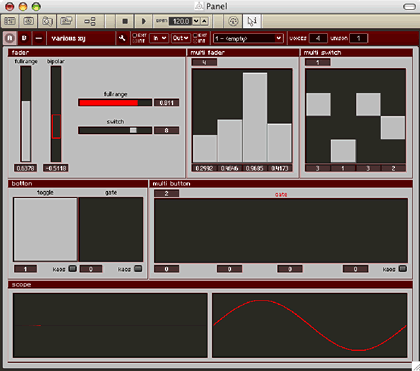Click the toggle value display showing 1

click(x=25, y=269)
